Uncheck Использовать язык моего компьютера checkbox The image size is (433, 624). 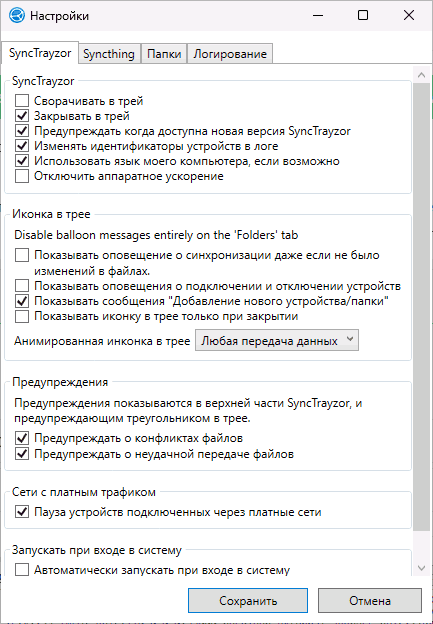tap(22, 161)
